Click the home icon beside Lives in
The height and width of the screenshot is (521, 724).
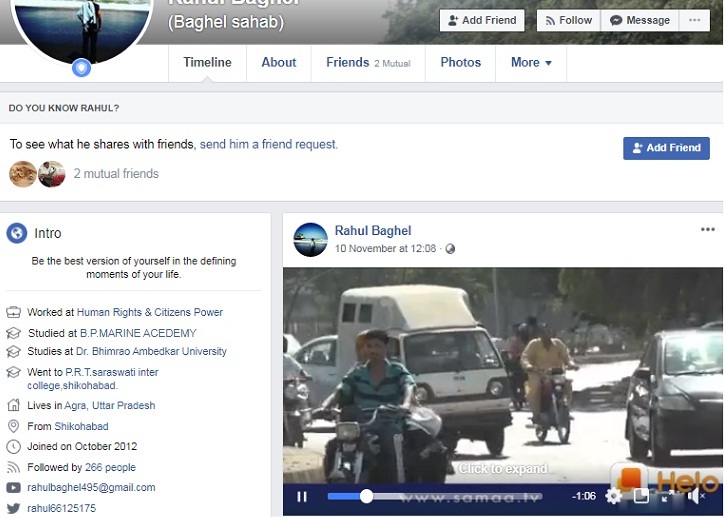[13, 406]
